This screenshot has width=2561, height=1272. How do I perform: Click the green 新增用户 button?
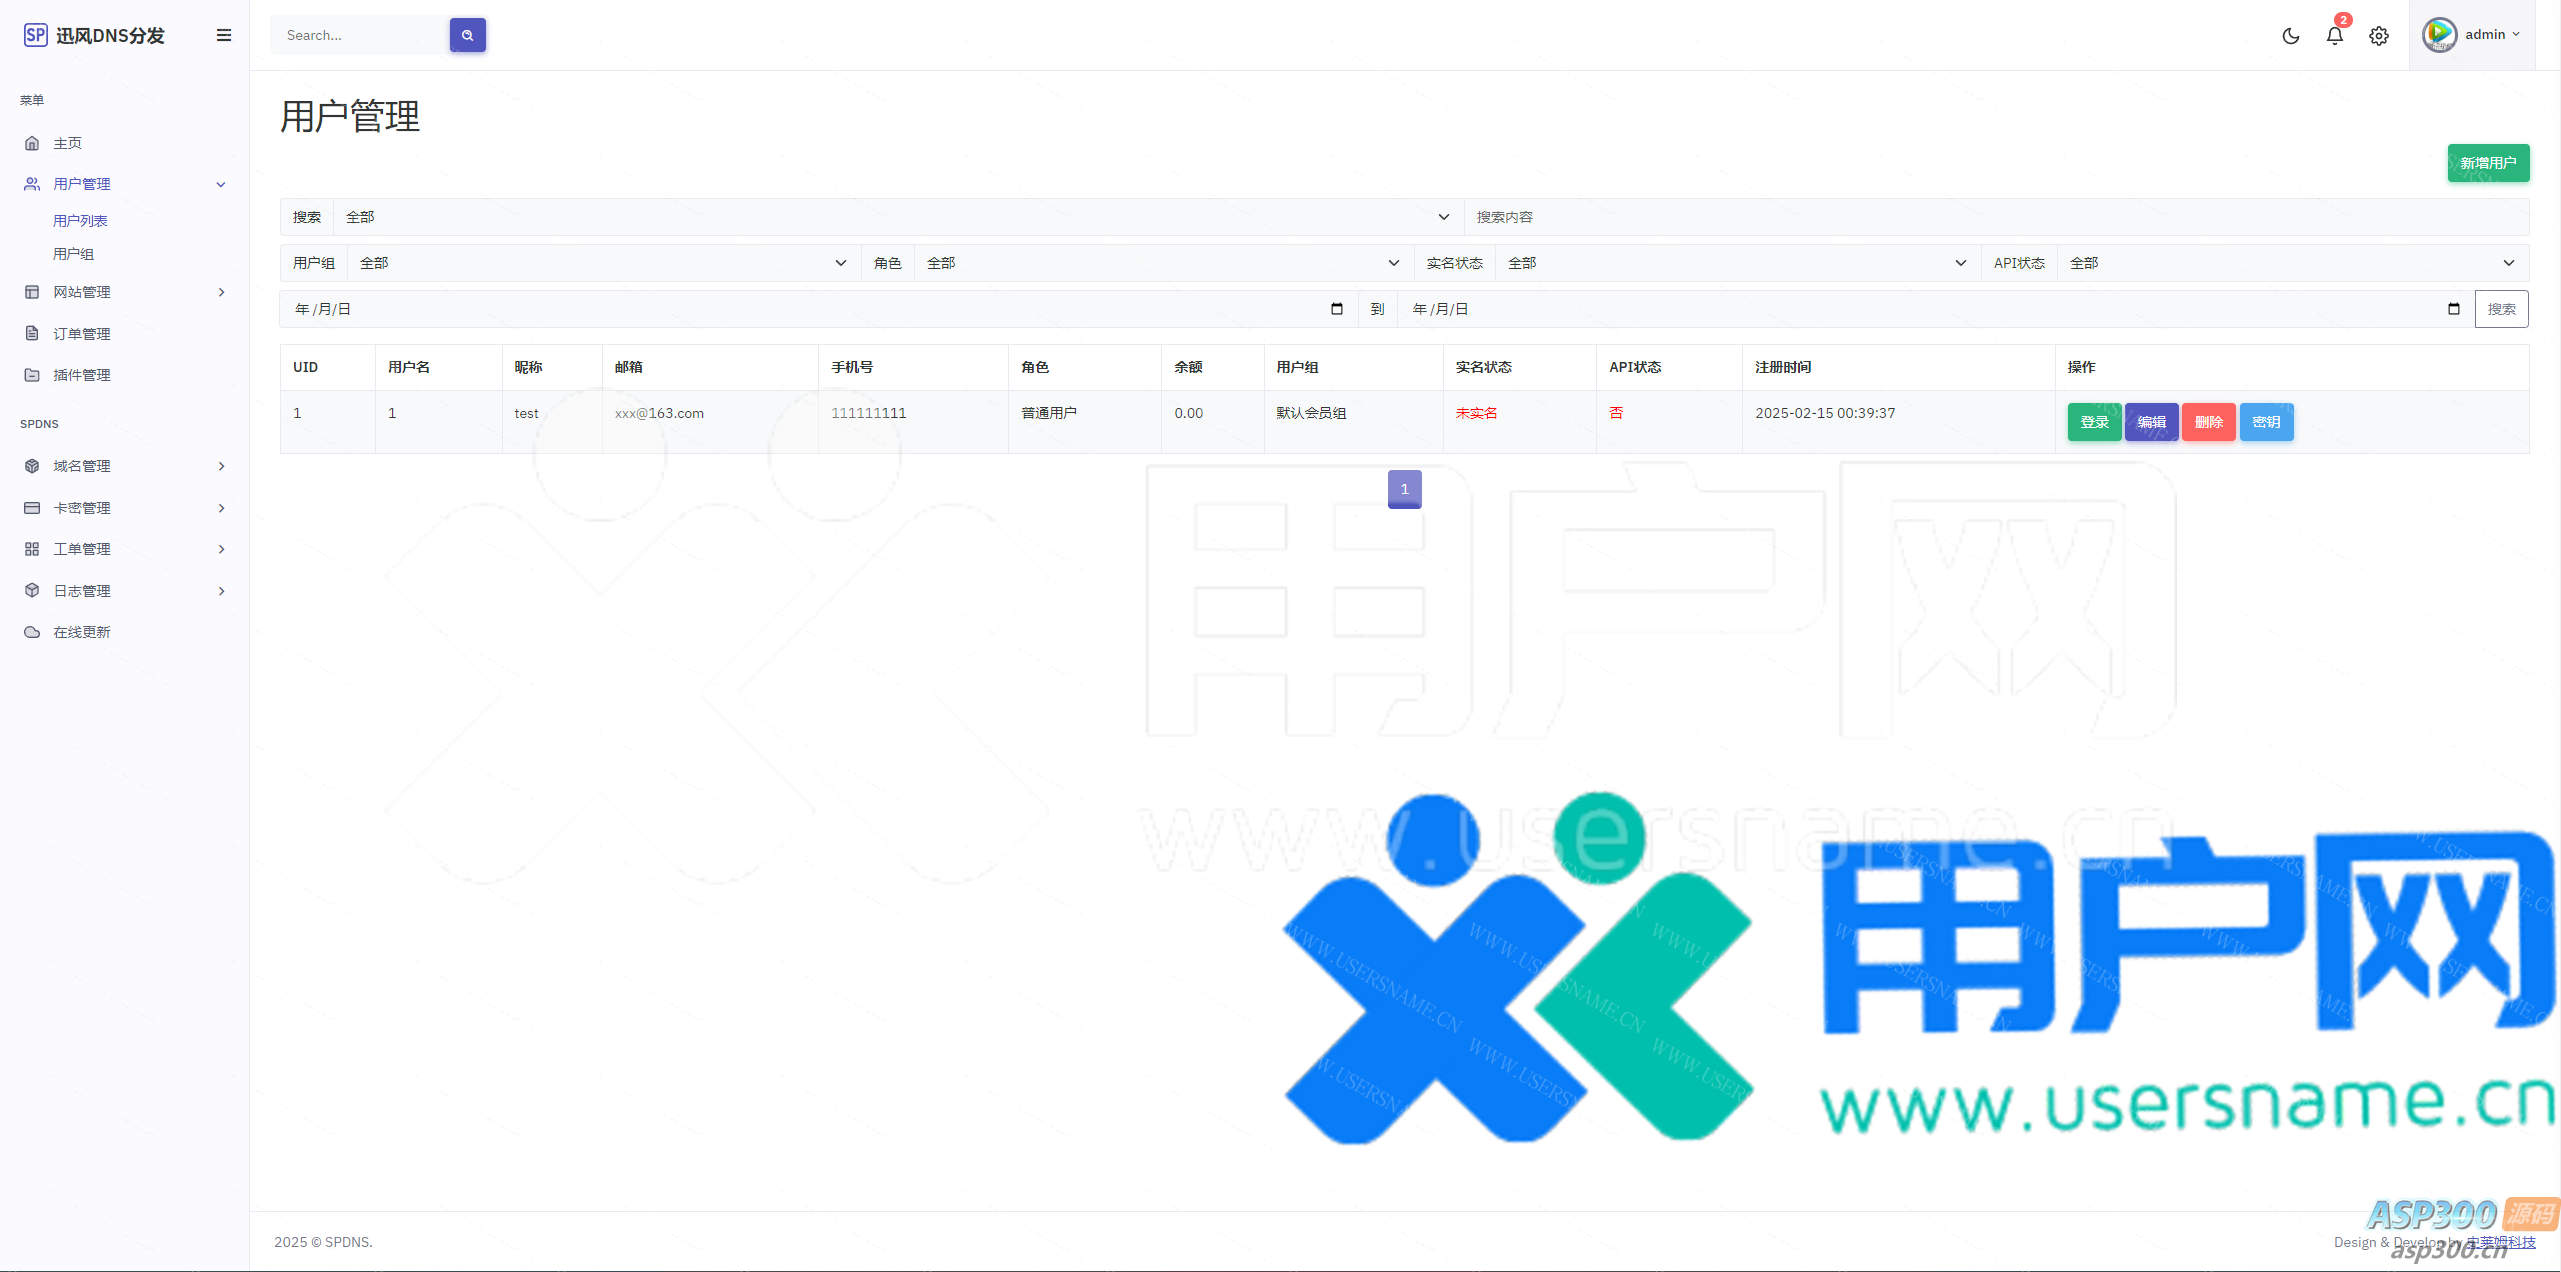click(x=2487, y=163)
